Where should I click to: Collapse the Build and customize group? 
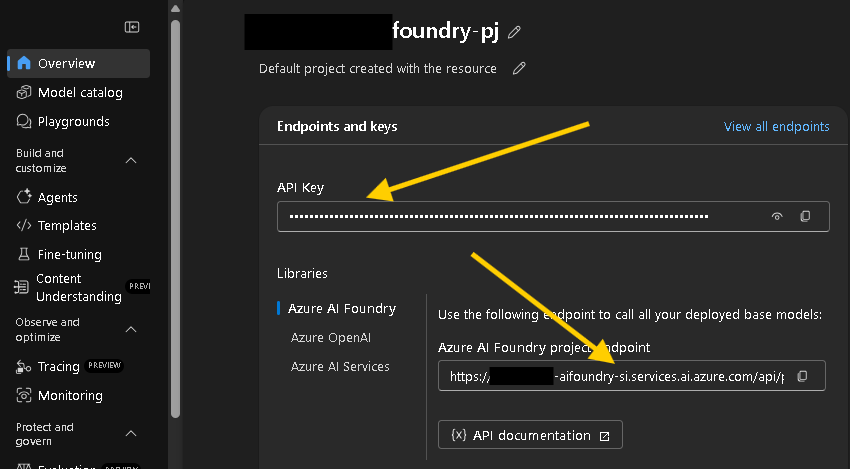click(131, 160)
